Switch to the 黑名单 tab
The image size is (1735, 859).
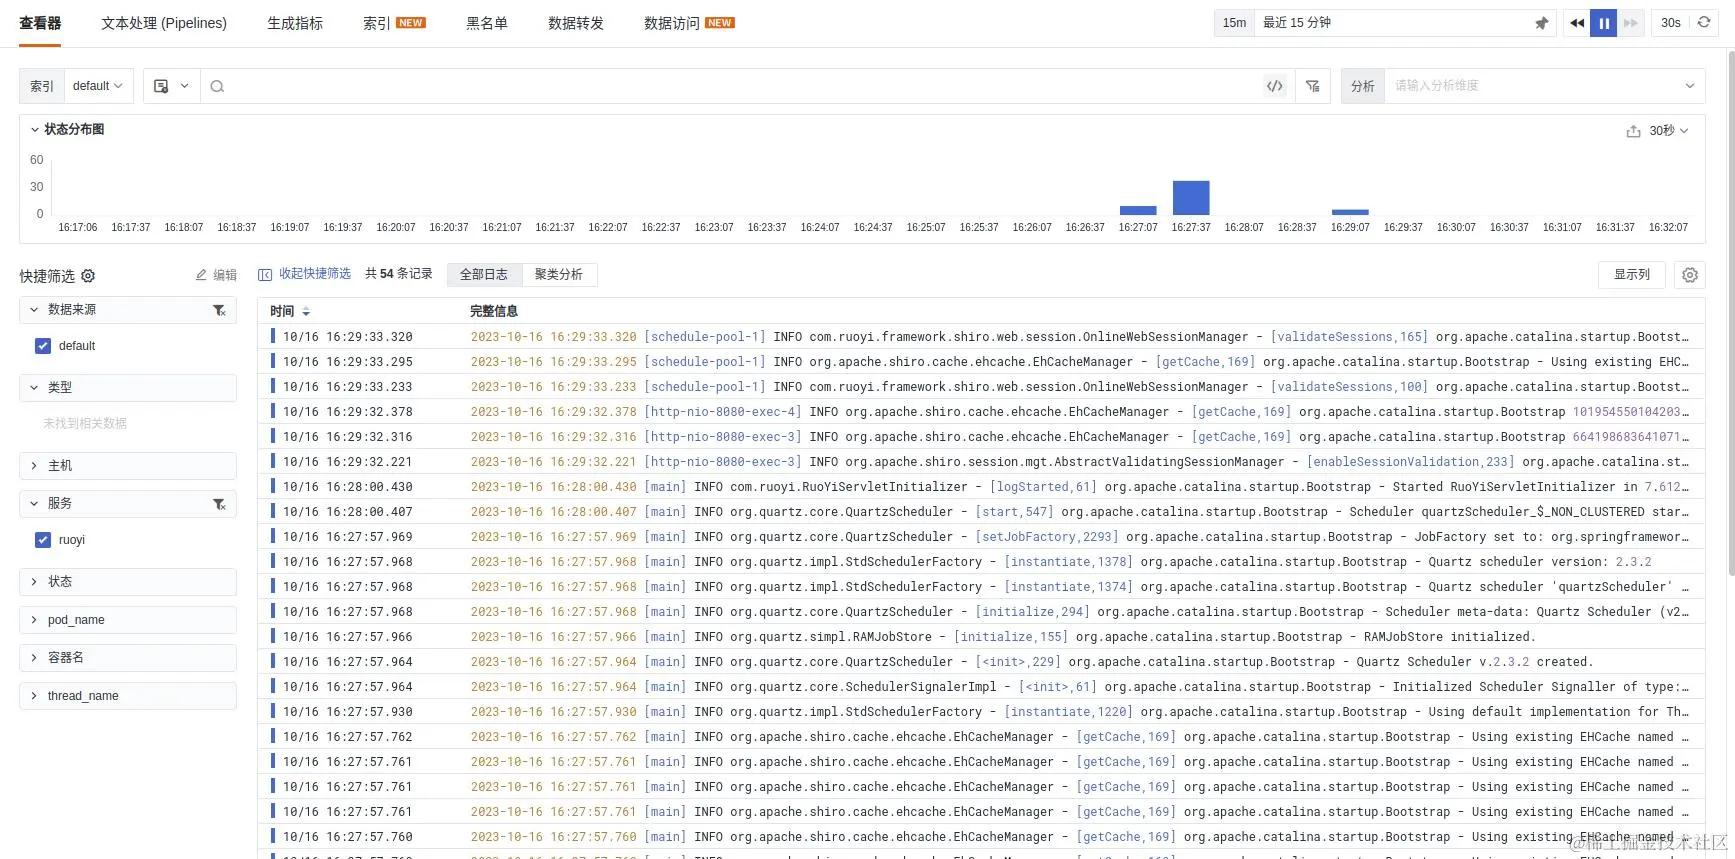(487, 23)
